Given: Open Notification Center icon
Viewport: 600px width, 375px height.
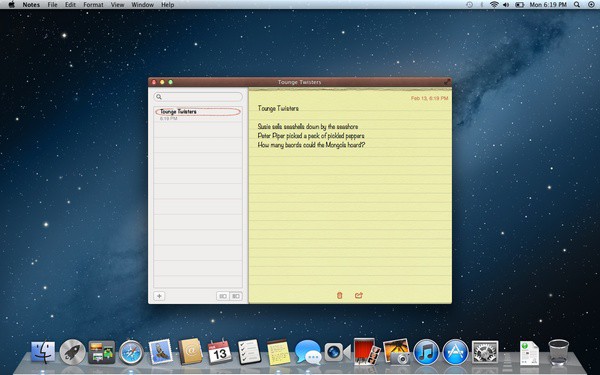Looking at the screenshot, I should tap(591, 5).
